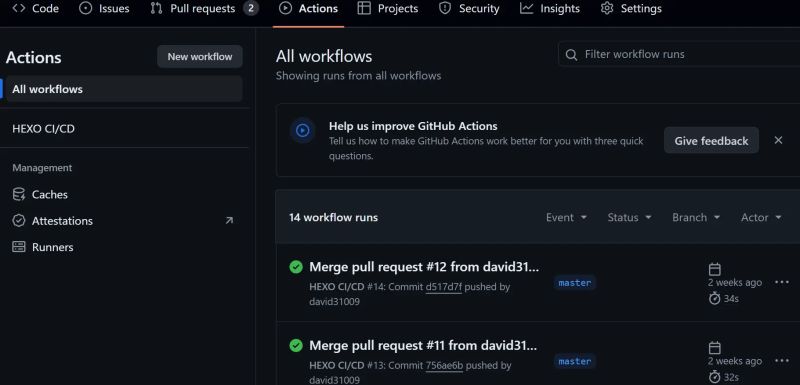Open commit 756ae6b
This screenshot has height=385, width=800.
[x=444, y=366]
